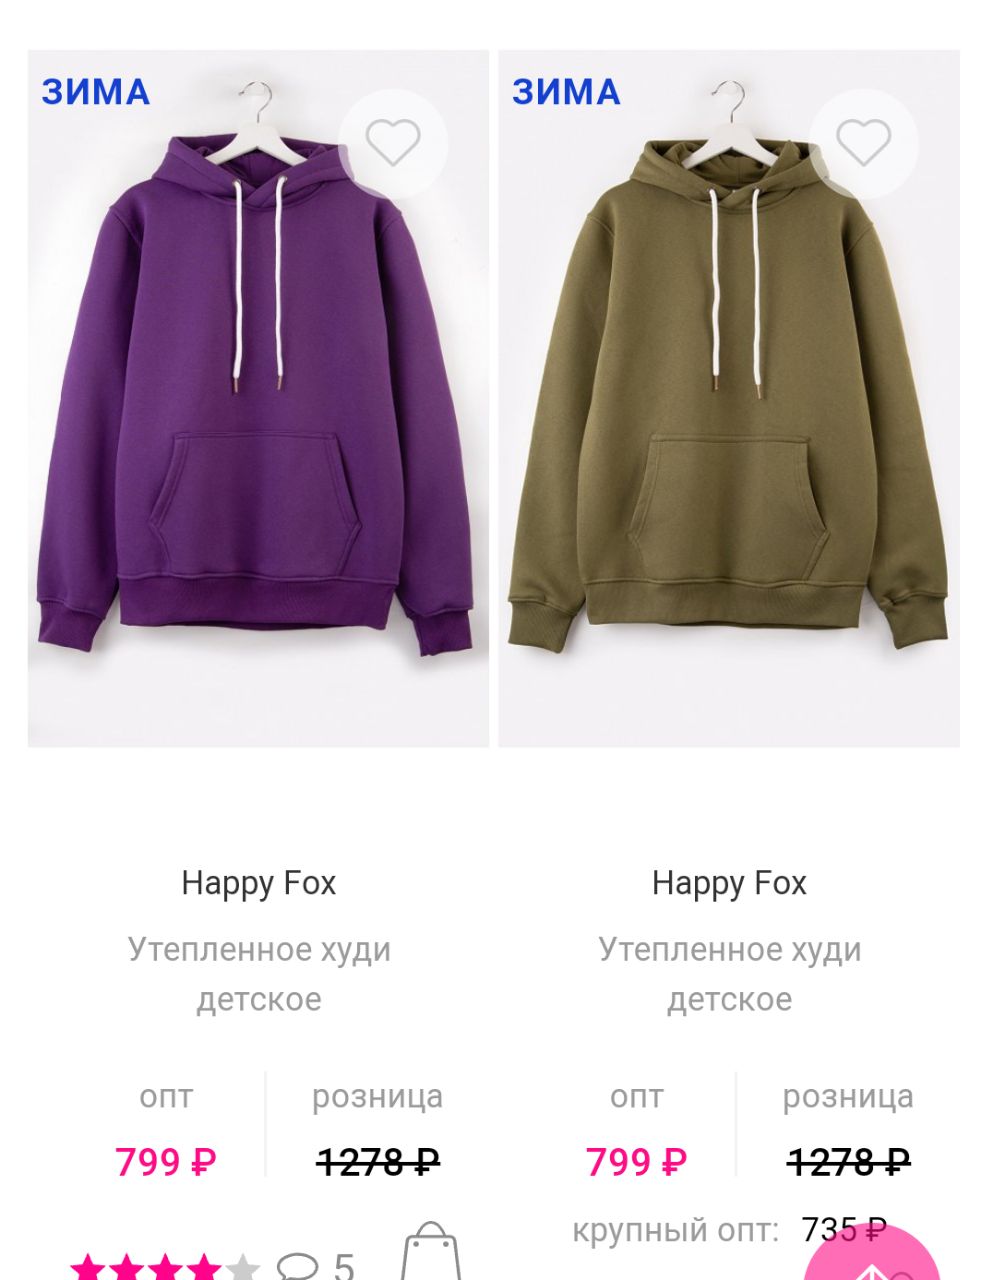The width and height of the screenshot is (997, 1280).
Task: Toggle the heart icon on olive hoodie
Action: click(863, 143)
